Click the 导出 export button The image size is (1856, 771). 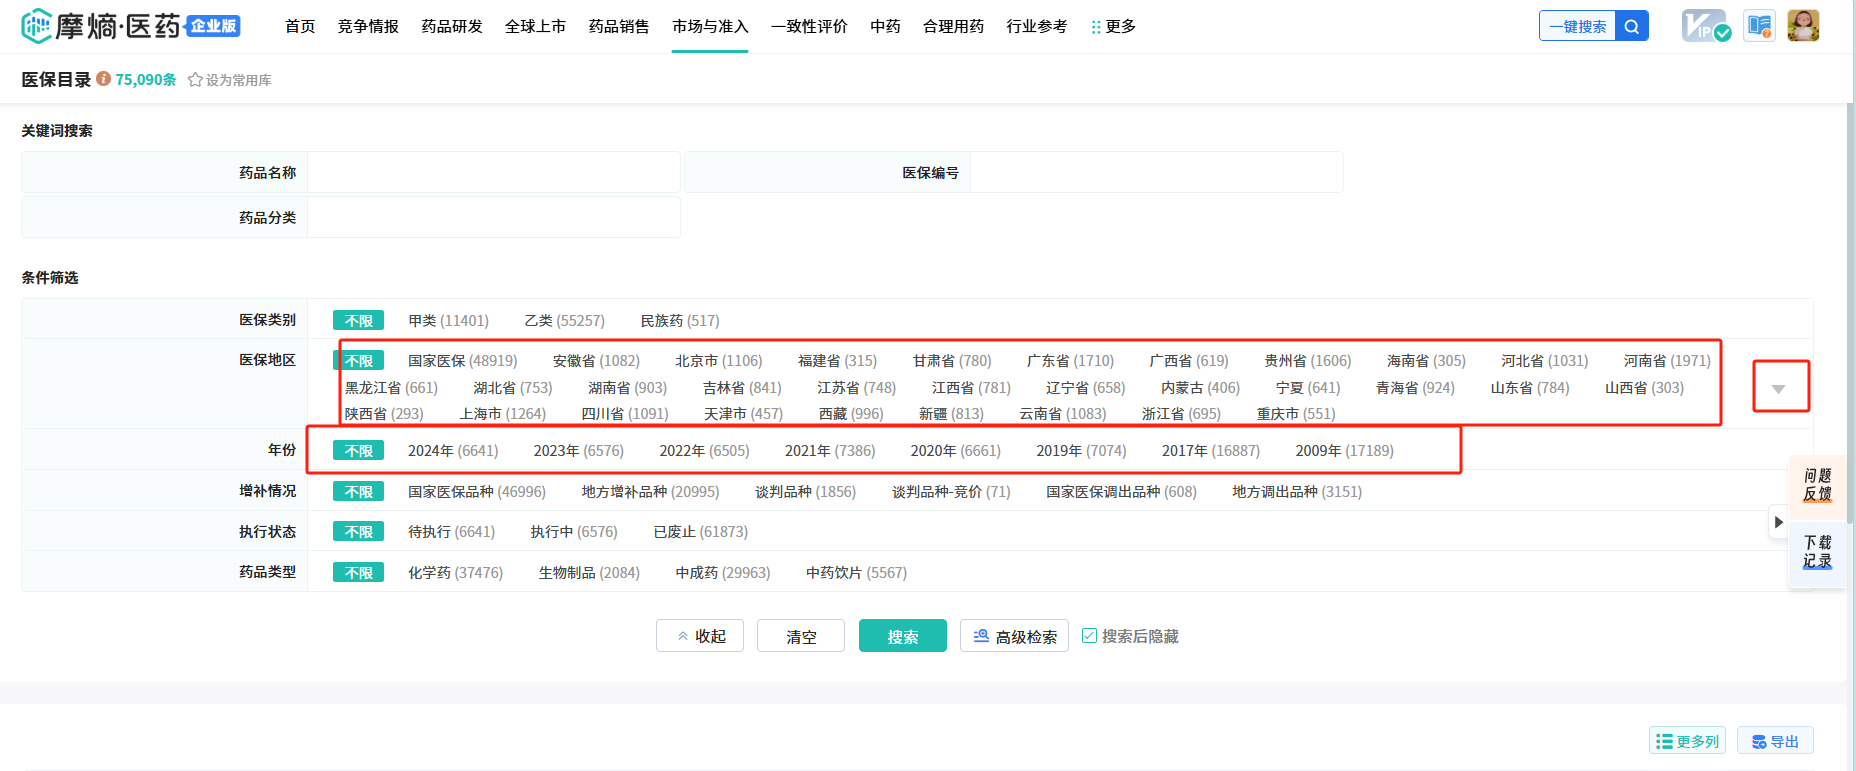[x=1775, y=741]
